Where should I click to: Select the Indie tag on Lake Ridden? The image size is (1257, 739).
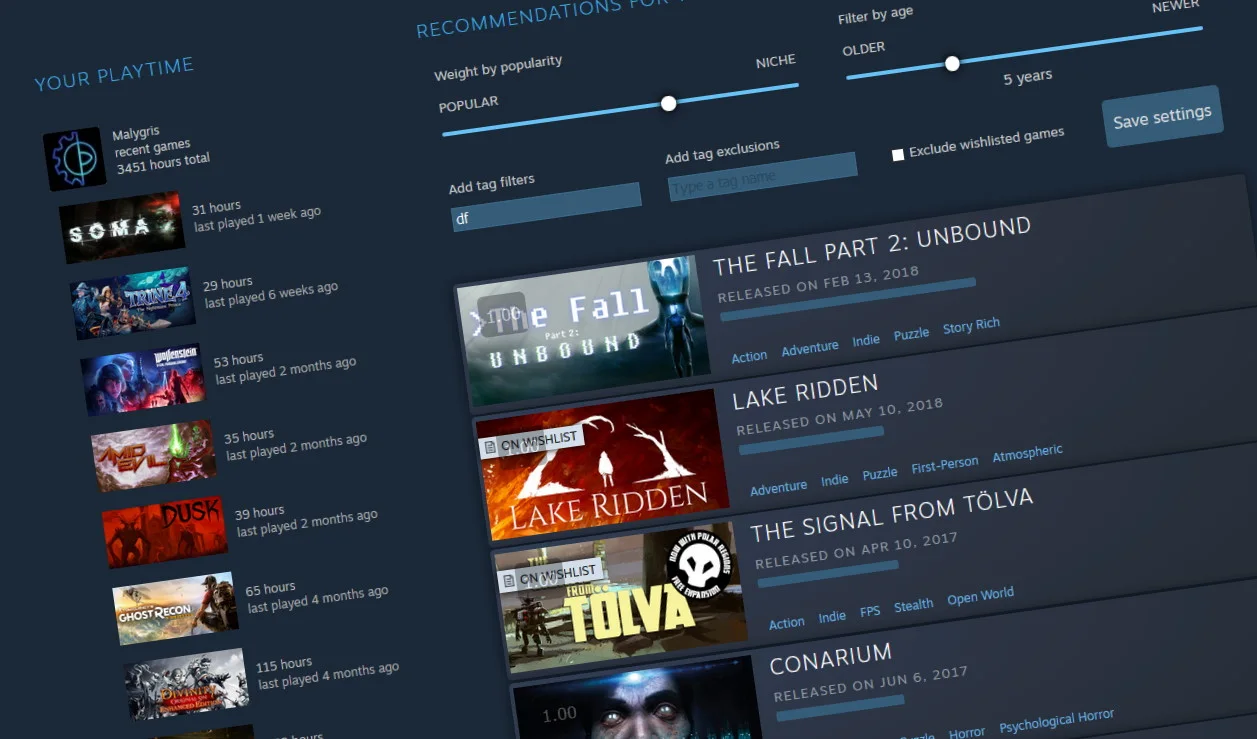834,480
